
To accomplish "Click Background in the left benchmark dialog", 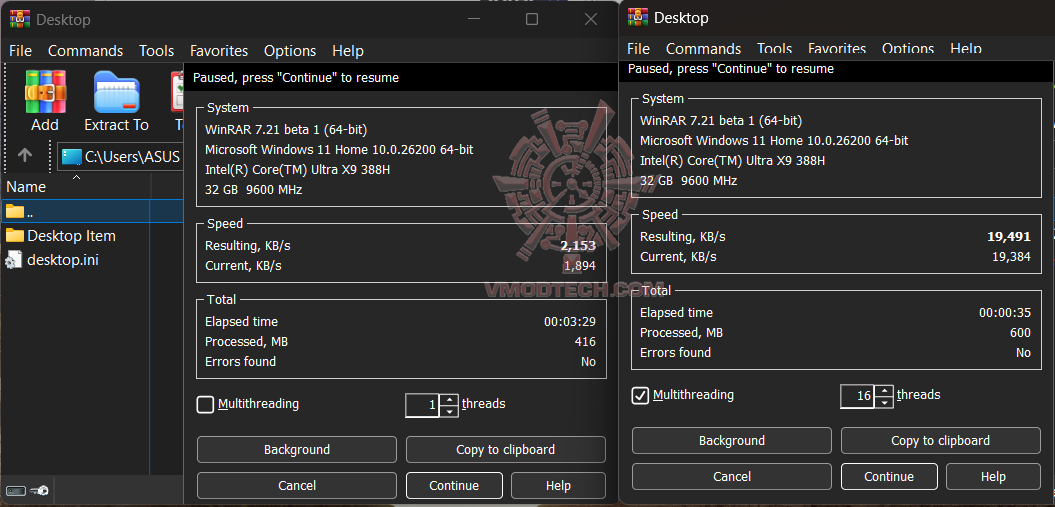I will tap(297, 450).
